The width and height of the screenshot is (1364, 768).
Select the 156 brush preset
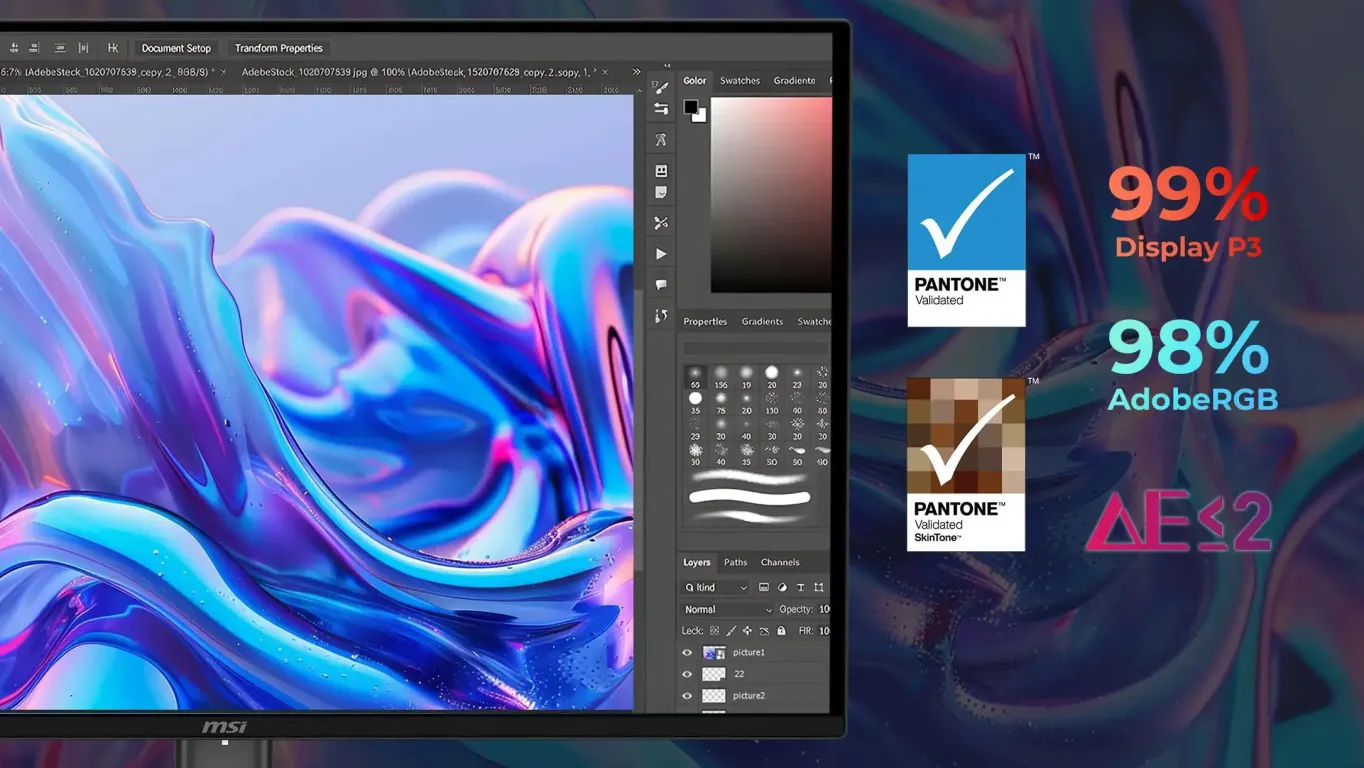[x=720, y=378]
